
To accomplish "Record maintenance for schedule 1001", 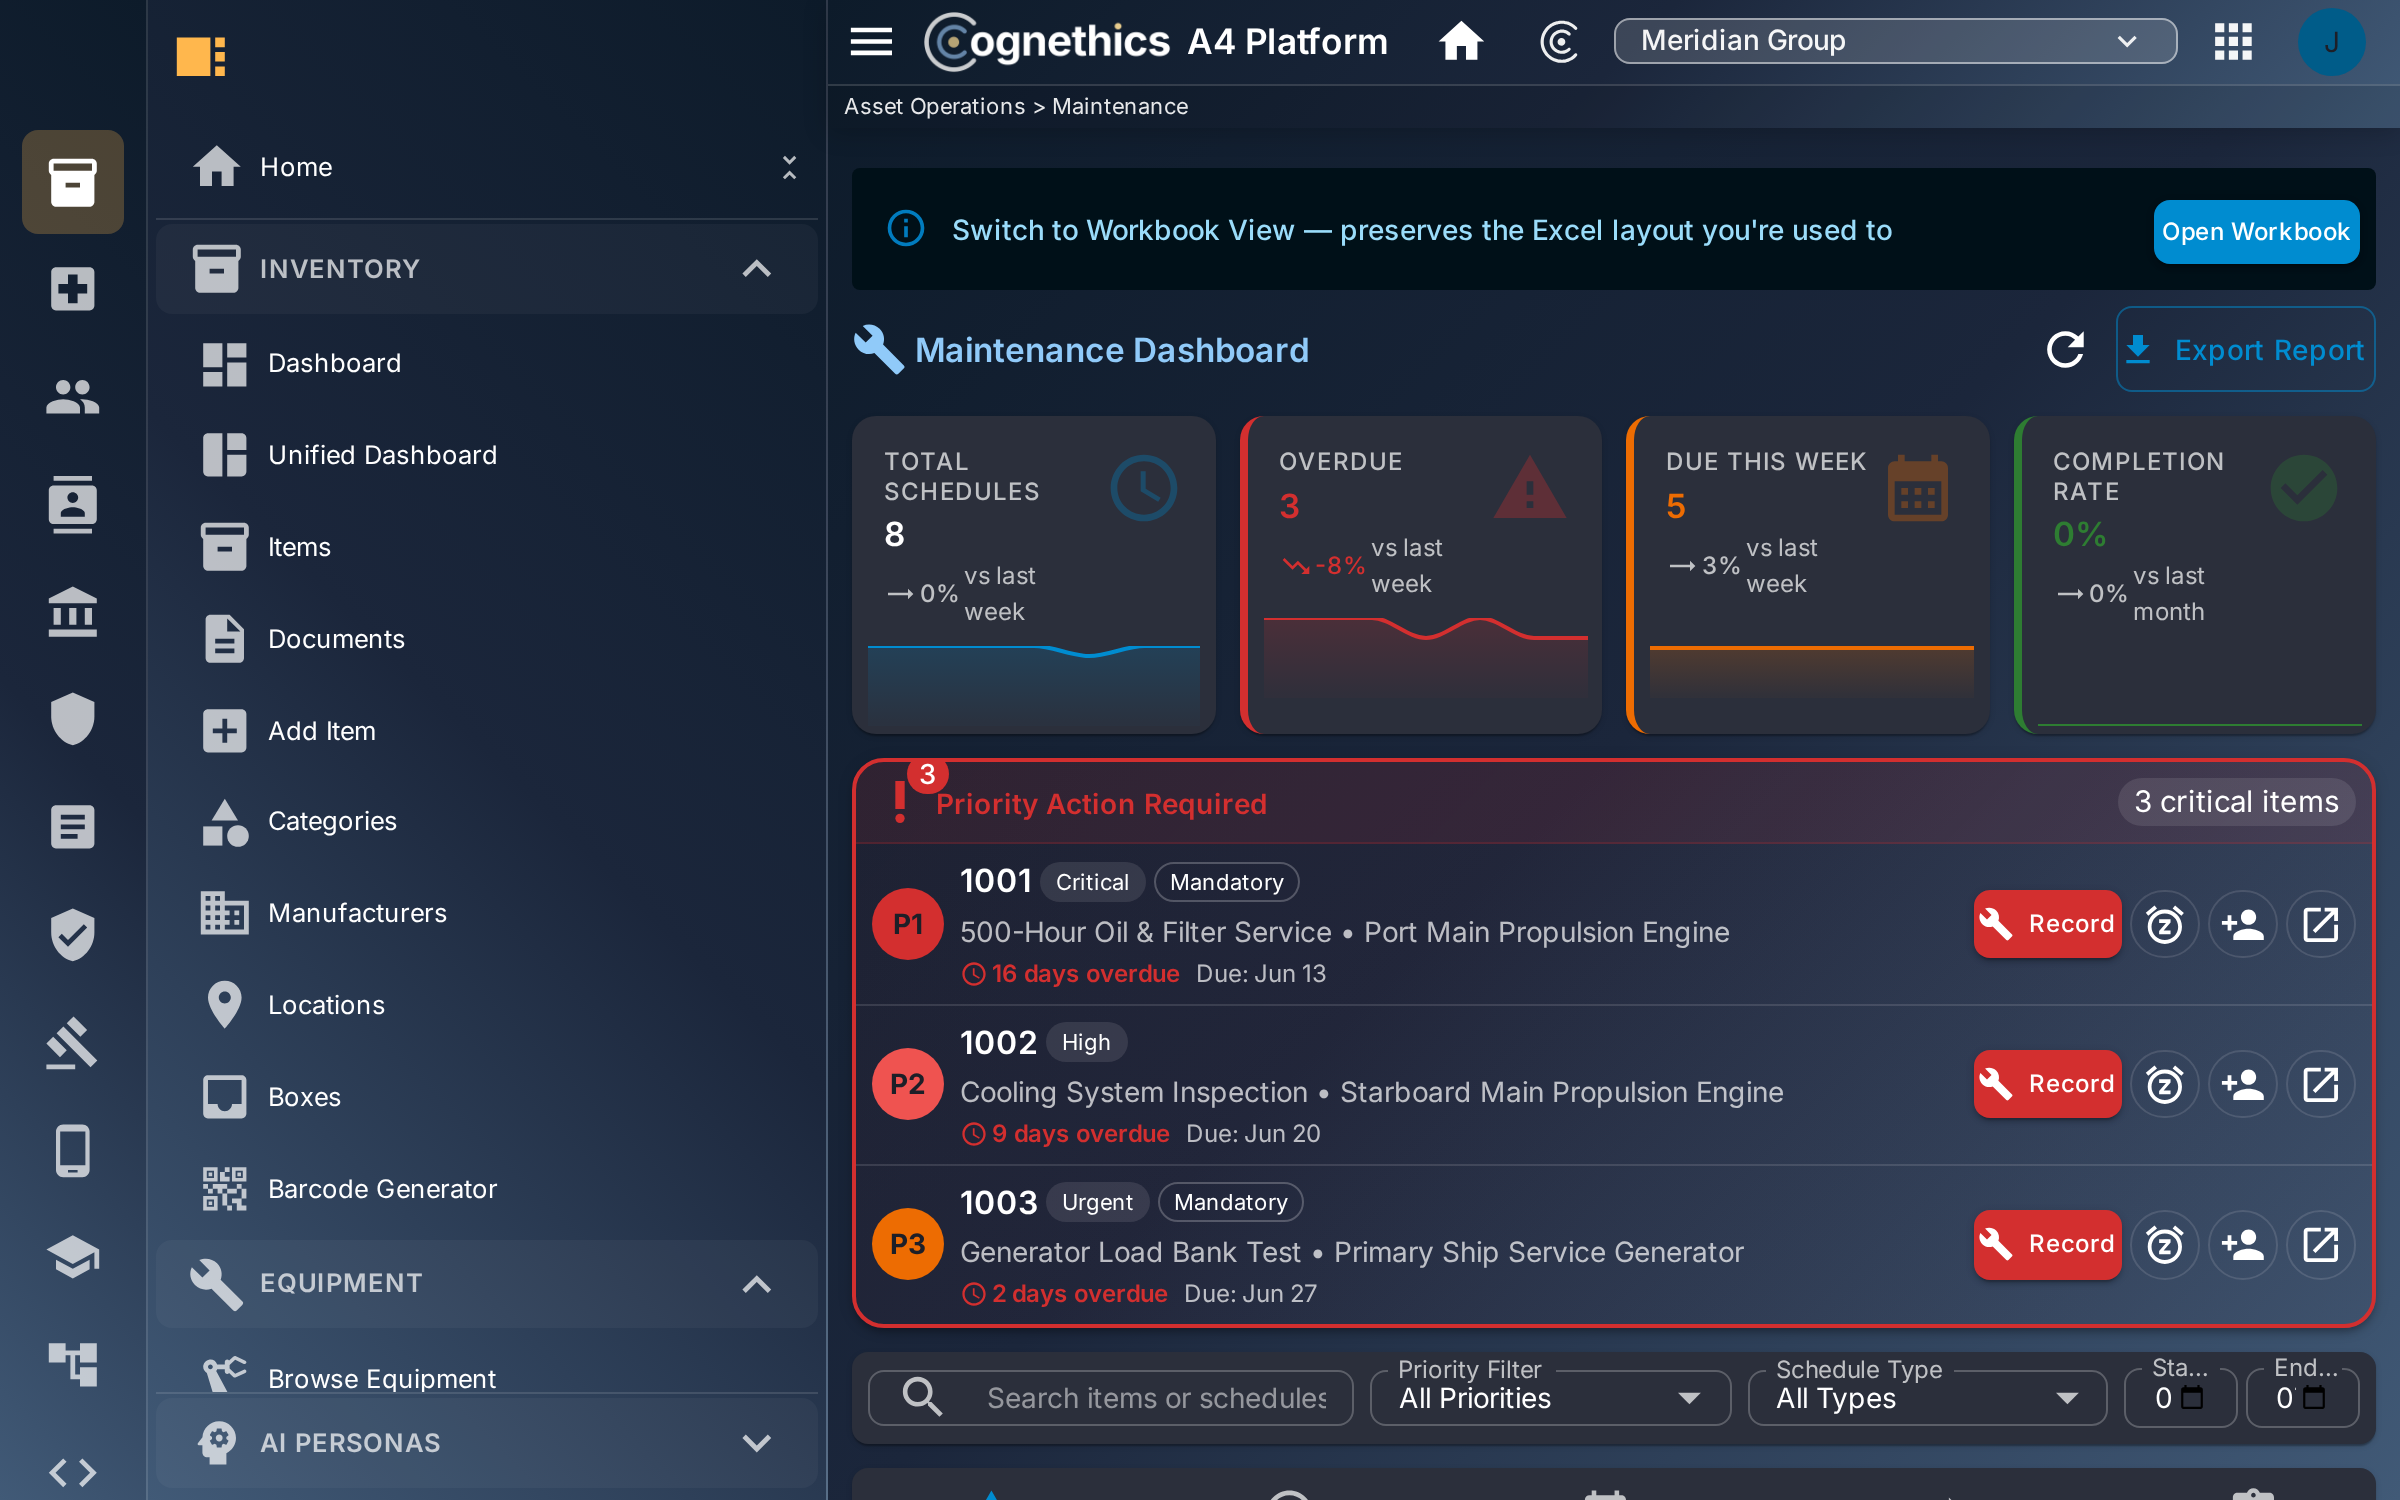I will click(x=2047, y=924).
